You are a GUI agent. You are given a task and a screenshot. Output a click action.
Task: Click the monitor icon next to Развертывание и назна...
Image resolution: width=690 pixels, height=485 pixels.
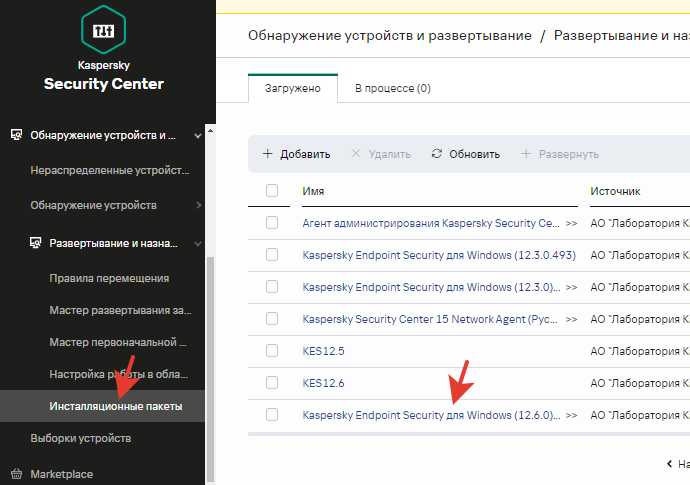click(x=35, y=243)
